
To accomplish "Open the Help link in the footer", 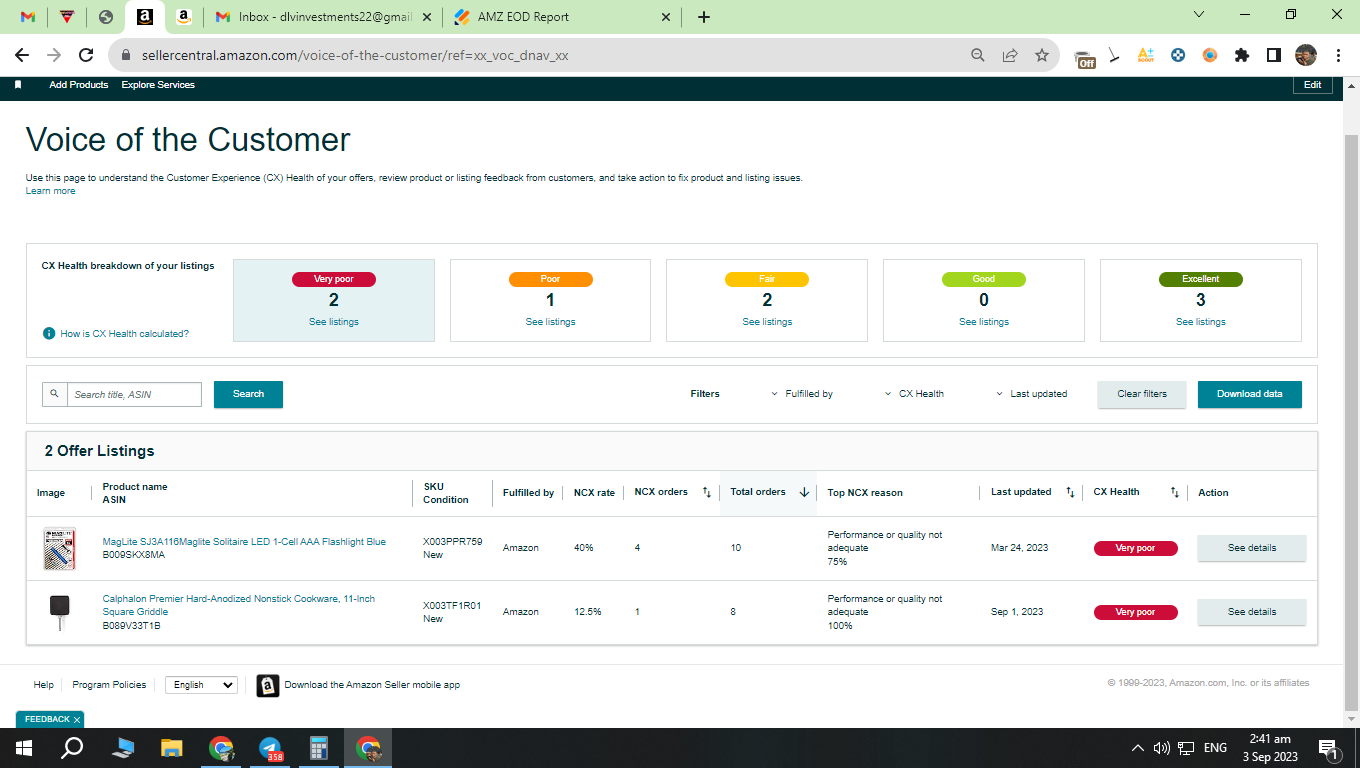I will coord(43,685).
